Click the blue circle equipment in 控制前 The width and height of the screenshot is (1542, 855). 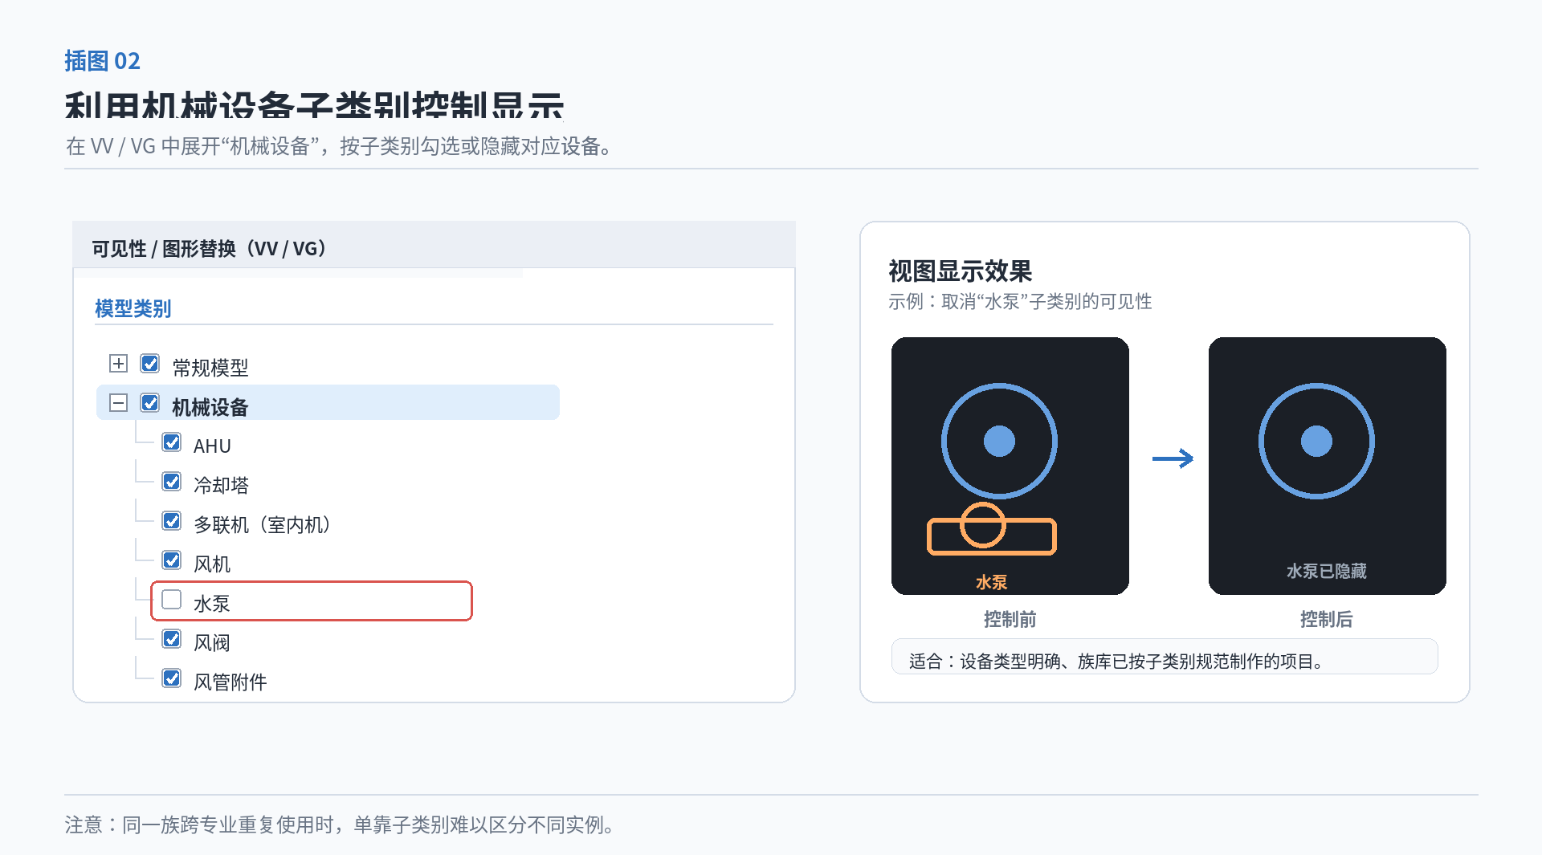tap(999, 441)
